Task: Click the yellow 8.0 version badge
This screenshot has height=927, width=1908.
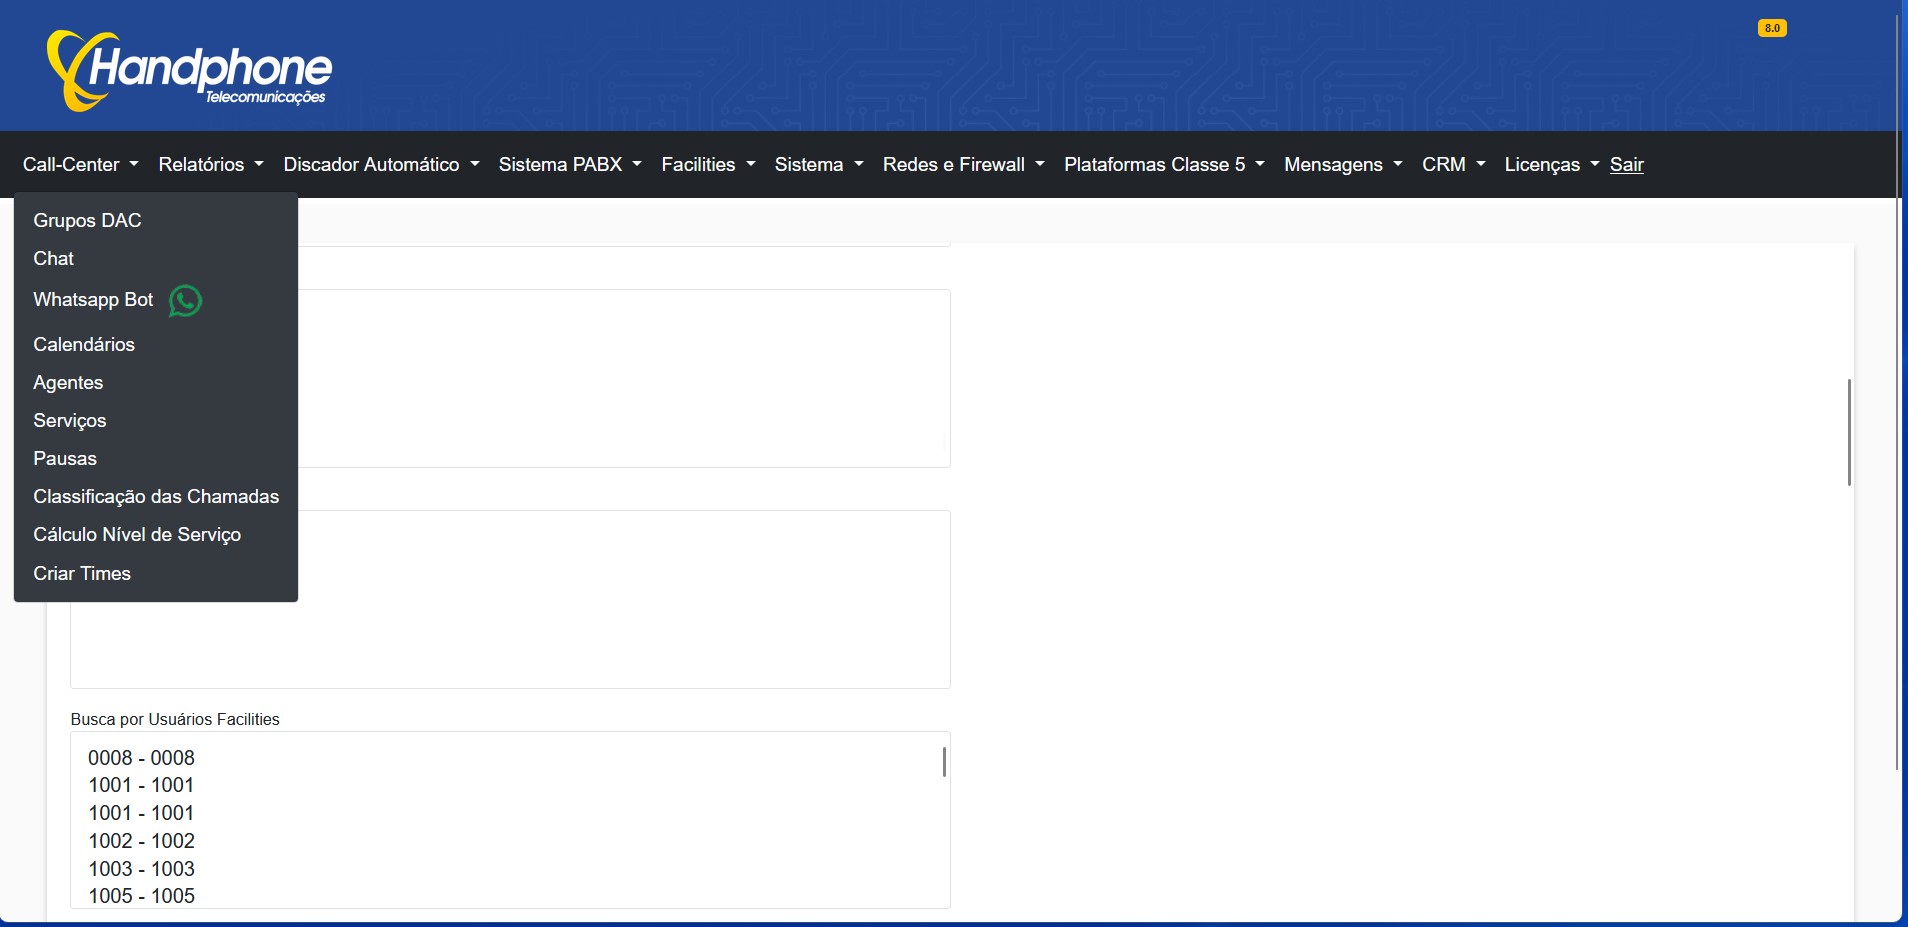Action: [x=1771, y=28]
